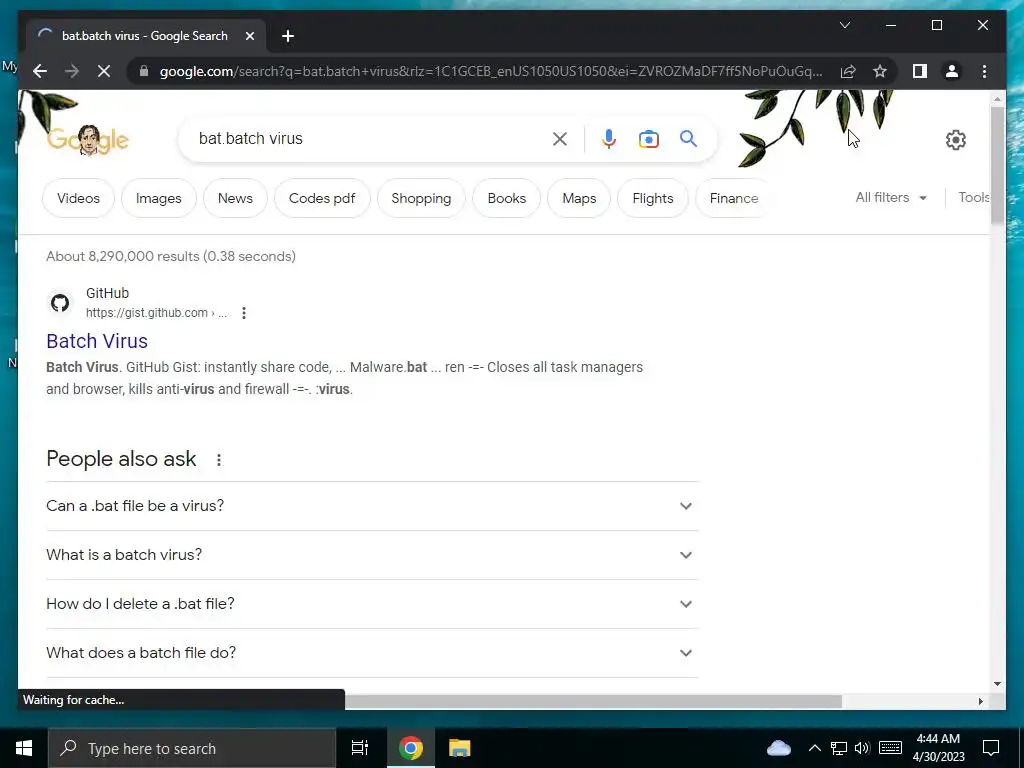Click the Google doodle logo
This screenshot has height=768, width=1024.
[88, 140]
